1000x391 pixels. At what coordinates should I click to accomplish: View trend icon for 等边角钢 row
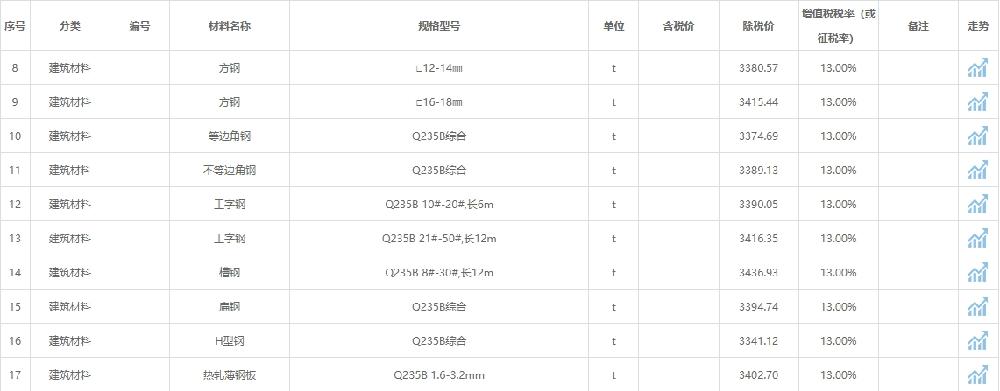[x=977, y=136]
